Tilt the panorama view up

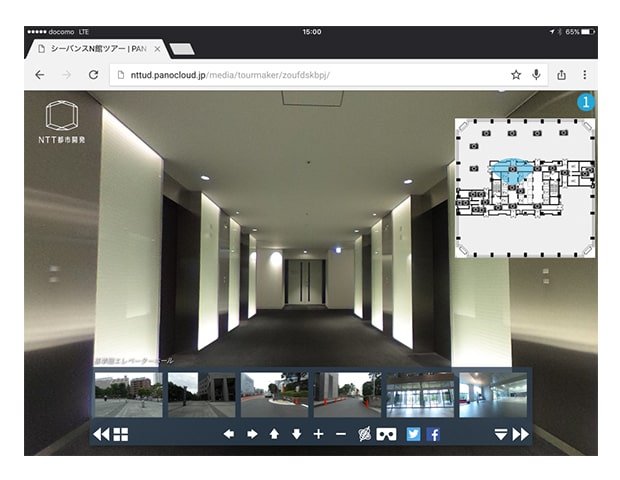coord(274,434)
